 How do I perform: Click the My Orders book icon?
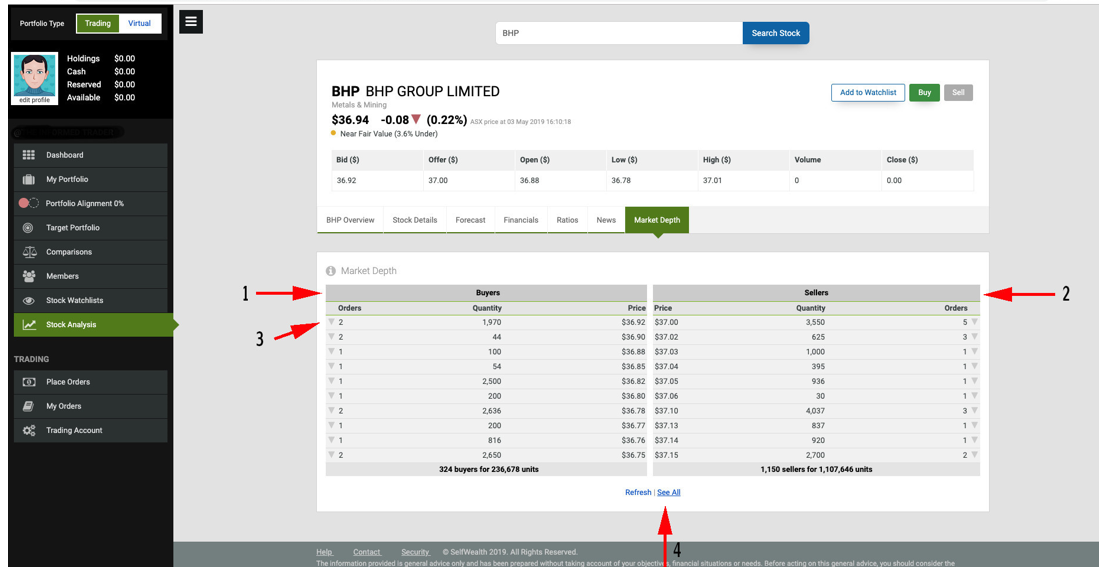pyautogui.click(x=29, y=406)
